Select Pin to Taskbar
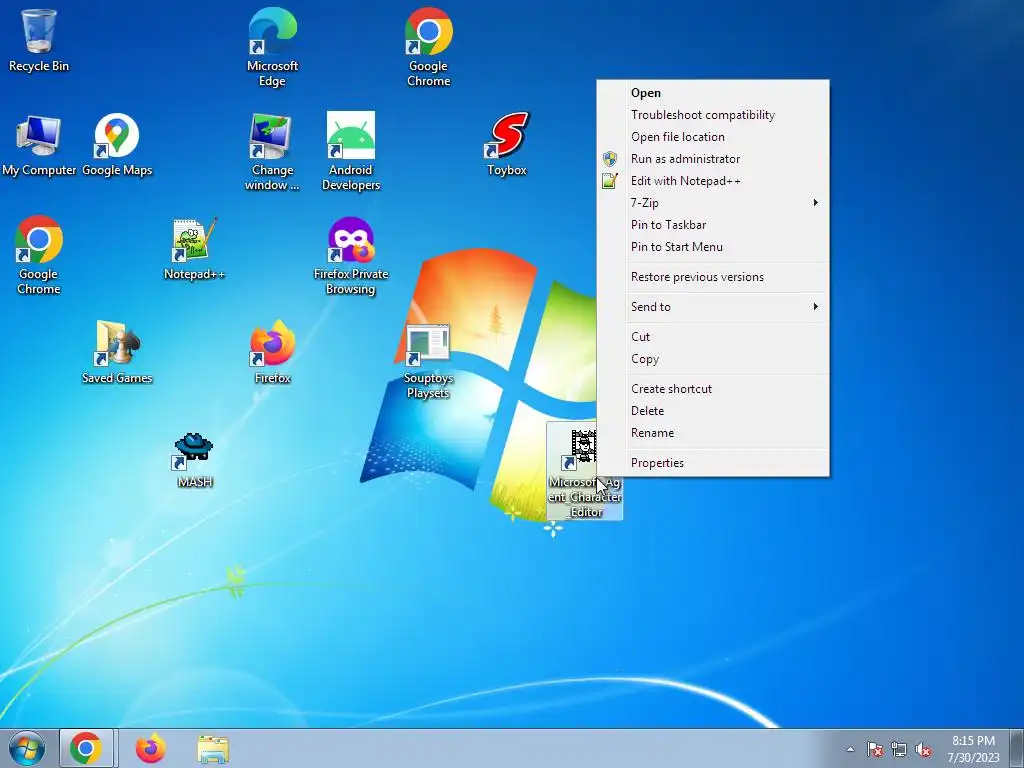The image size is (1024, 768). (x=713, y=225)
